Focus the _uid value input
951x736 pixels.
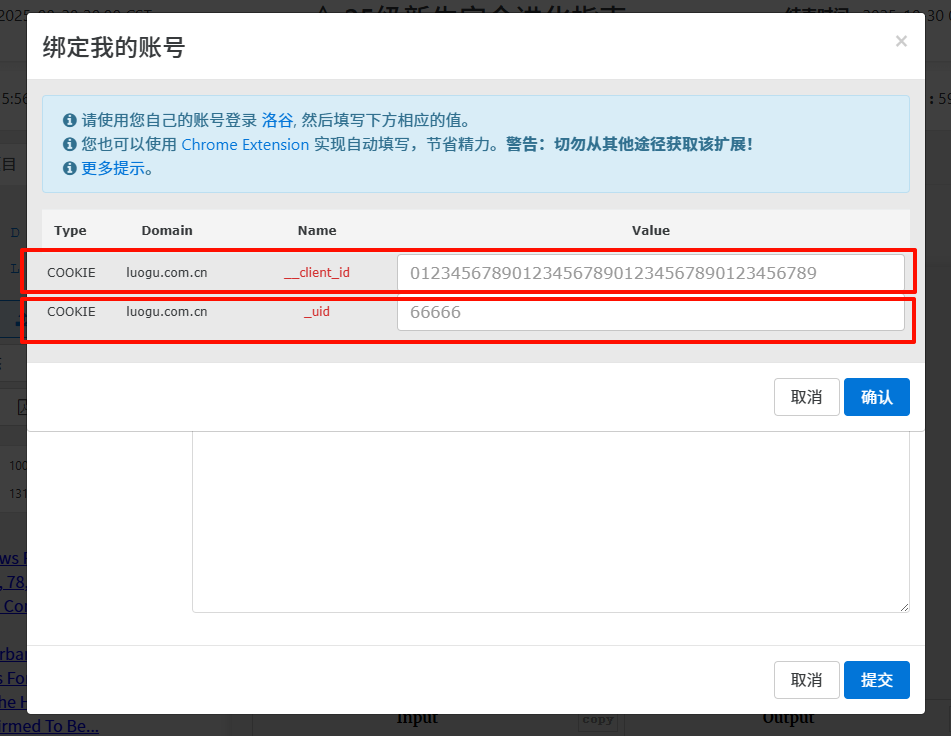[x=650, y=312]
